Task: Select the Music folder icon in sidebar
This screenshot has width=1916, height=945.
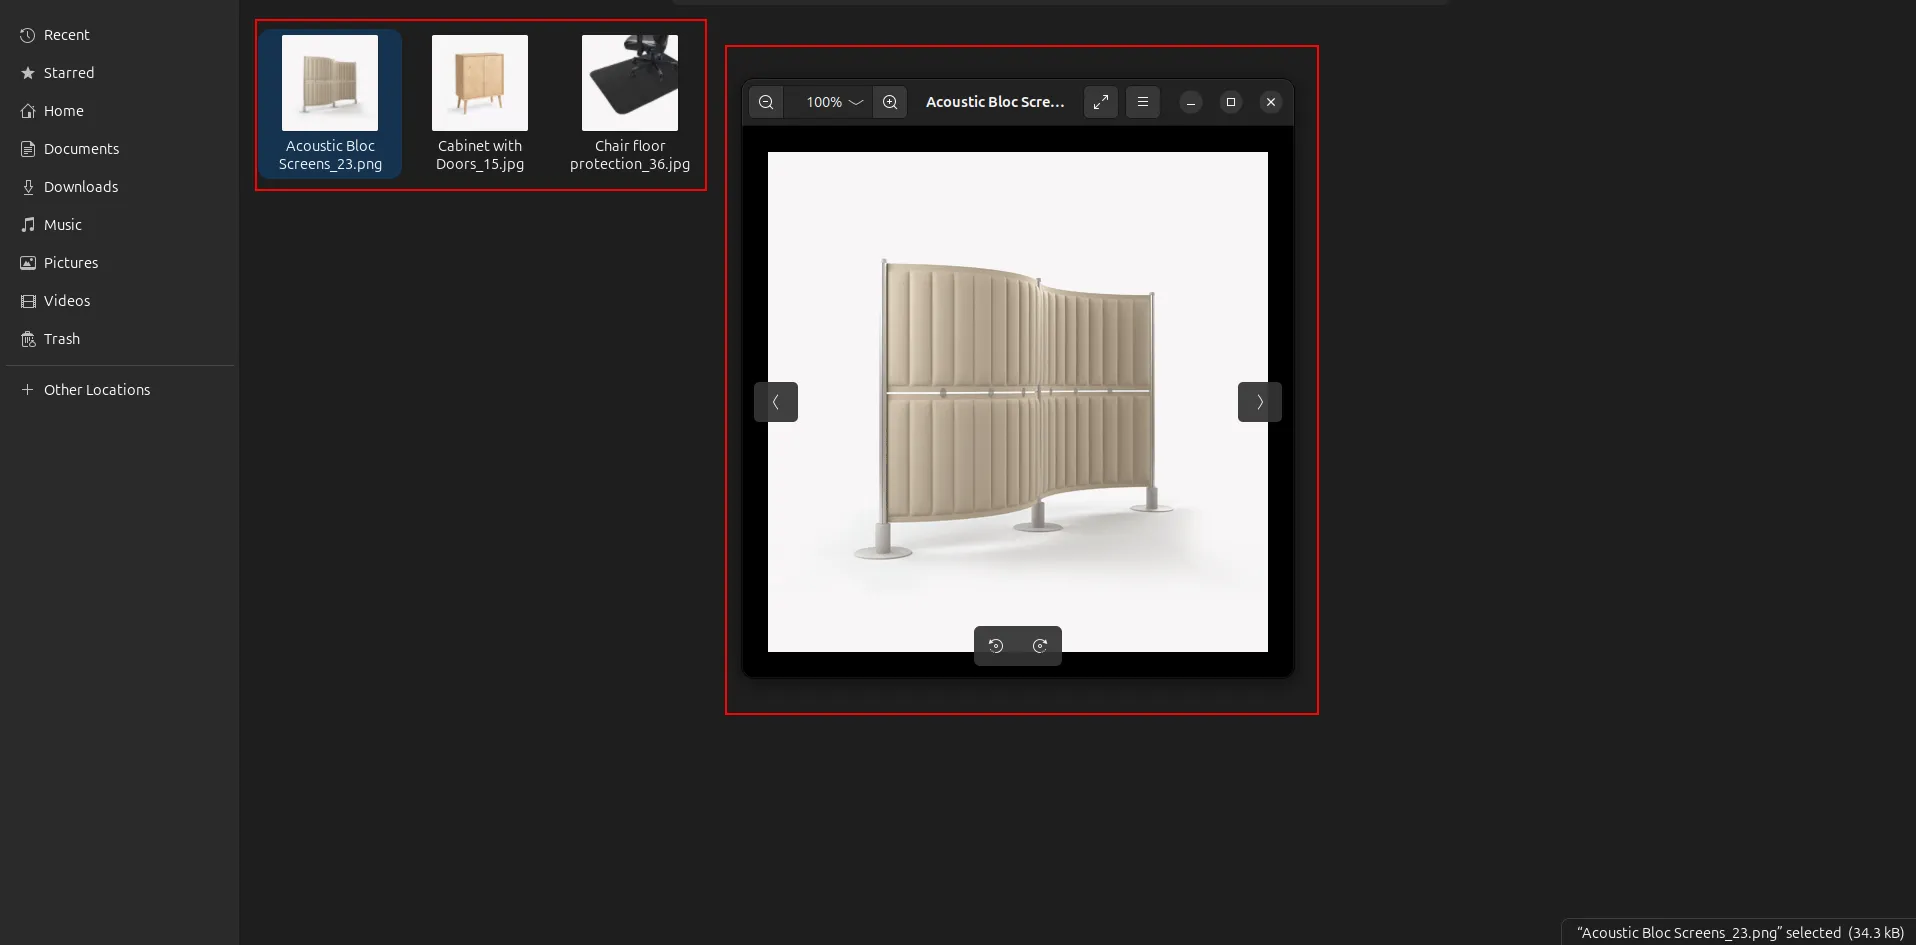Action: [26, 224]
